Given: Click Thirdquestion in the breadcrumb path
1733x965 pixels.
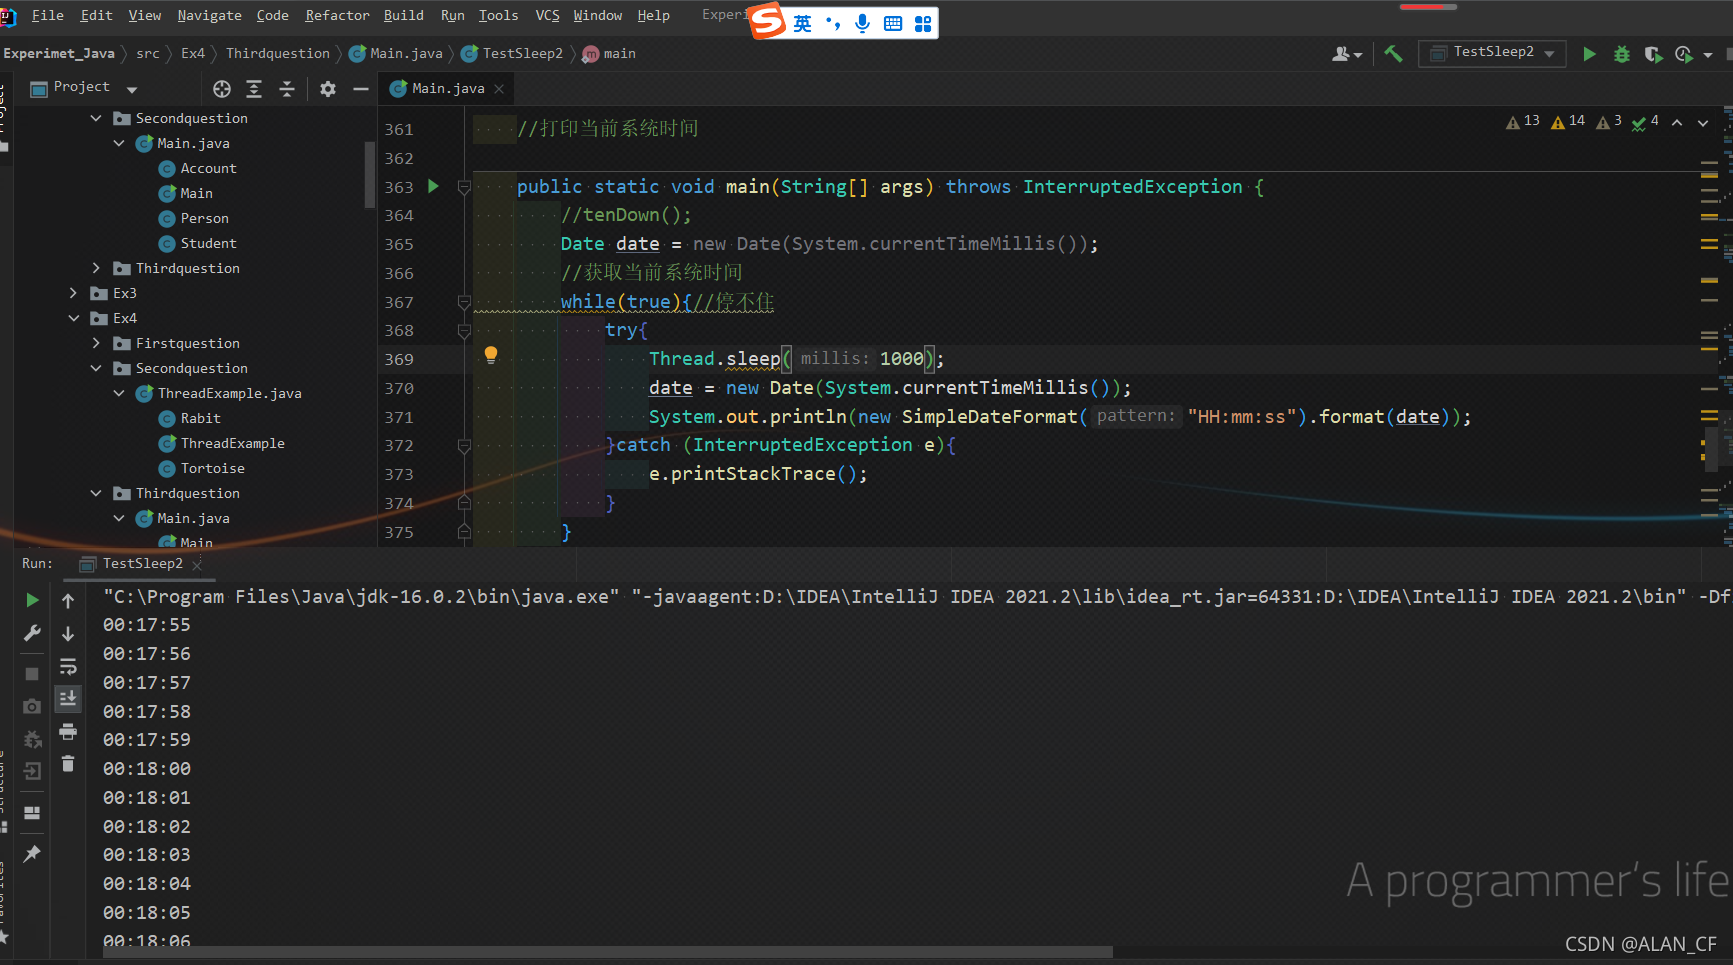Looking at the screenshot, I should pyautogui.click(x=277, y=54).
